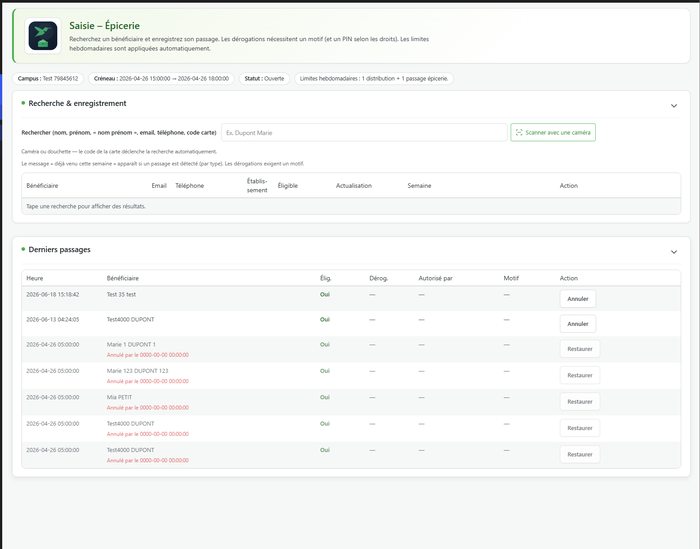The width and height of the screenshot is (700, 549).
Task: Click the Recherche & enregistrement heading
Action: pos(77,104)
